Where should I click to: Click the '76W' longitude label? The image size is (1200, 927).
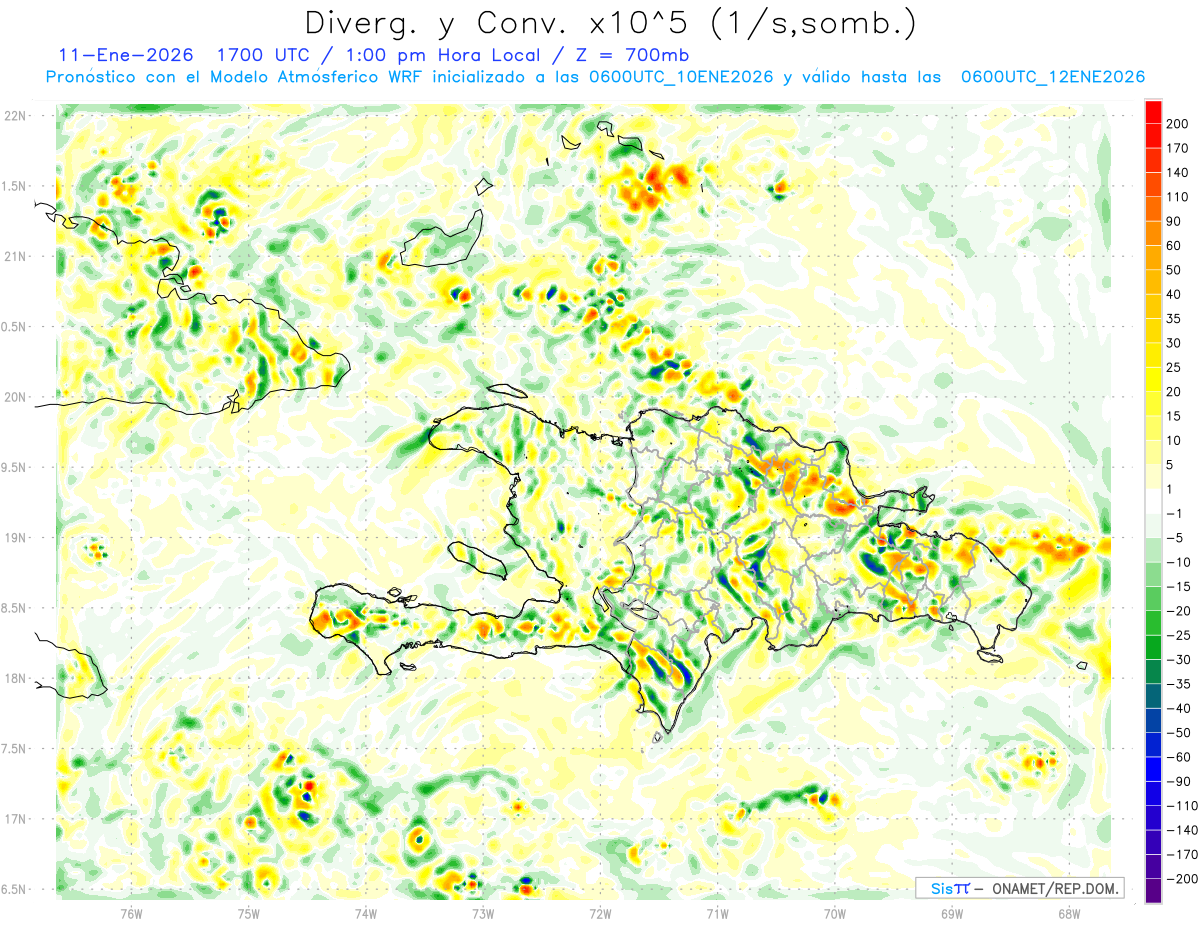(131, 913)
